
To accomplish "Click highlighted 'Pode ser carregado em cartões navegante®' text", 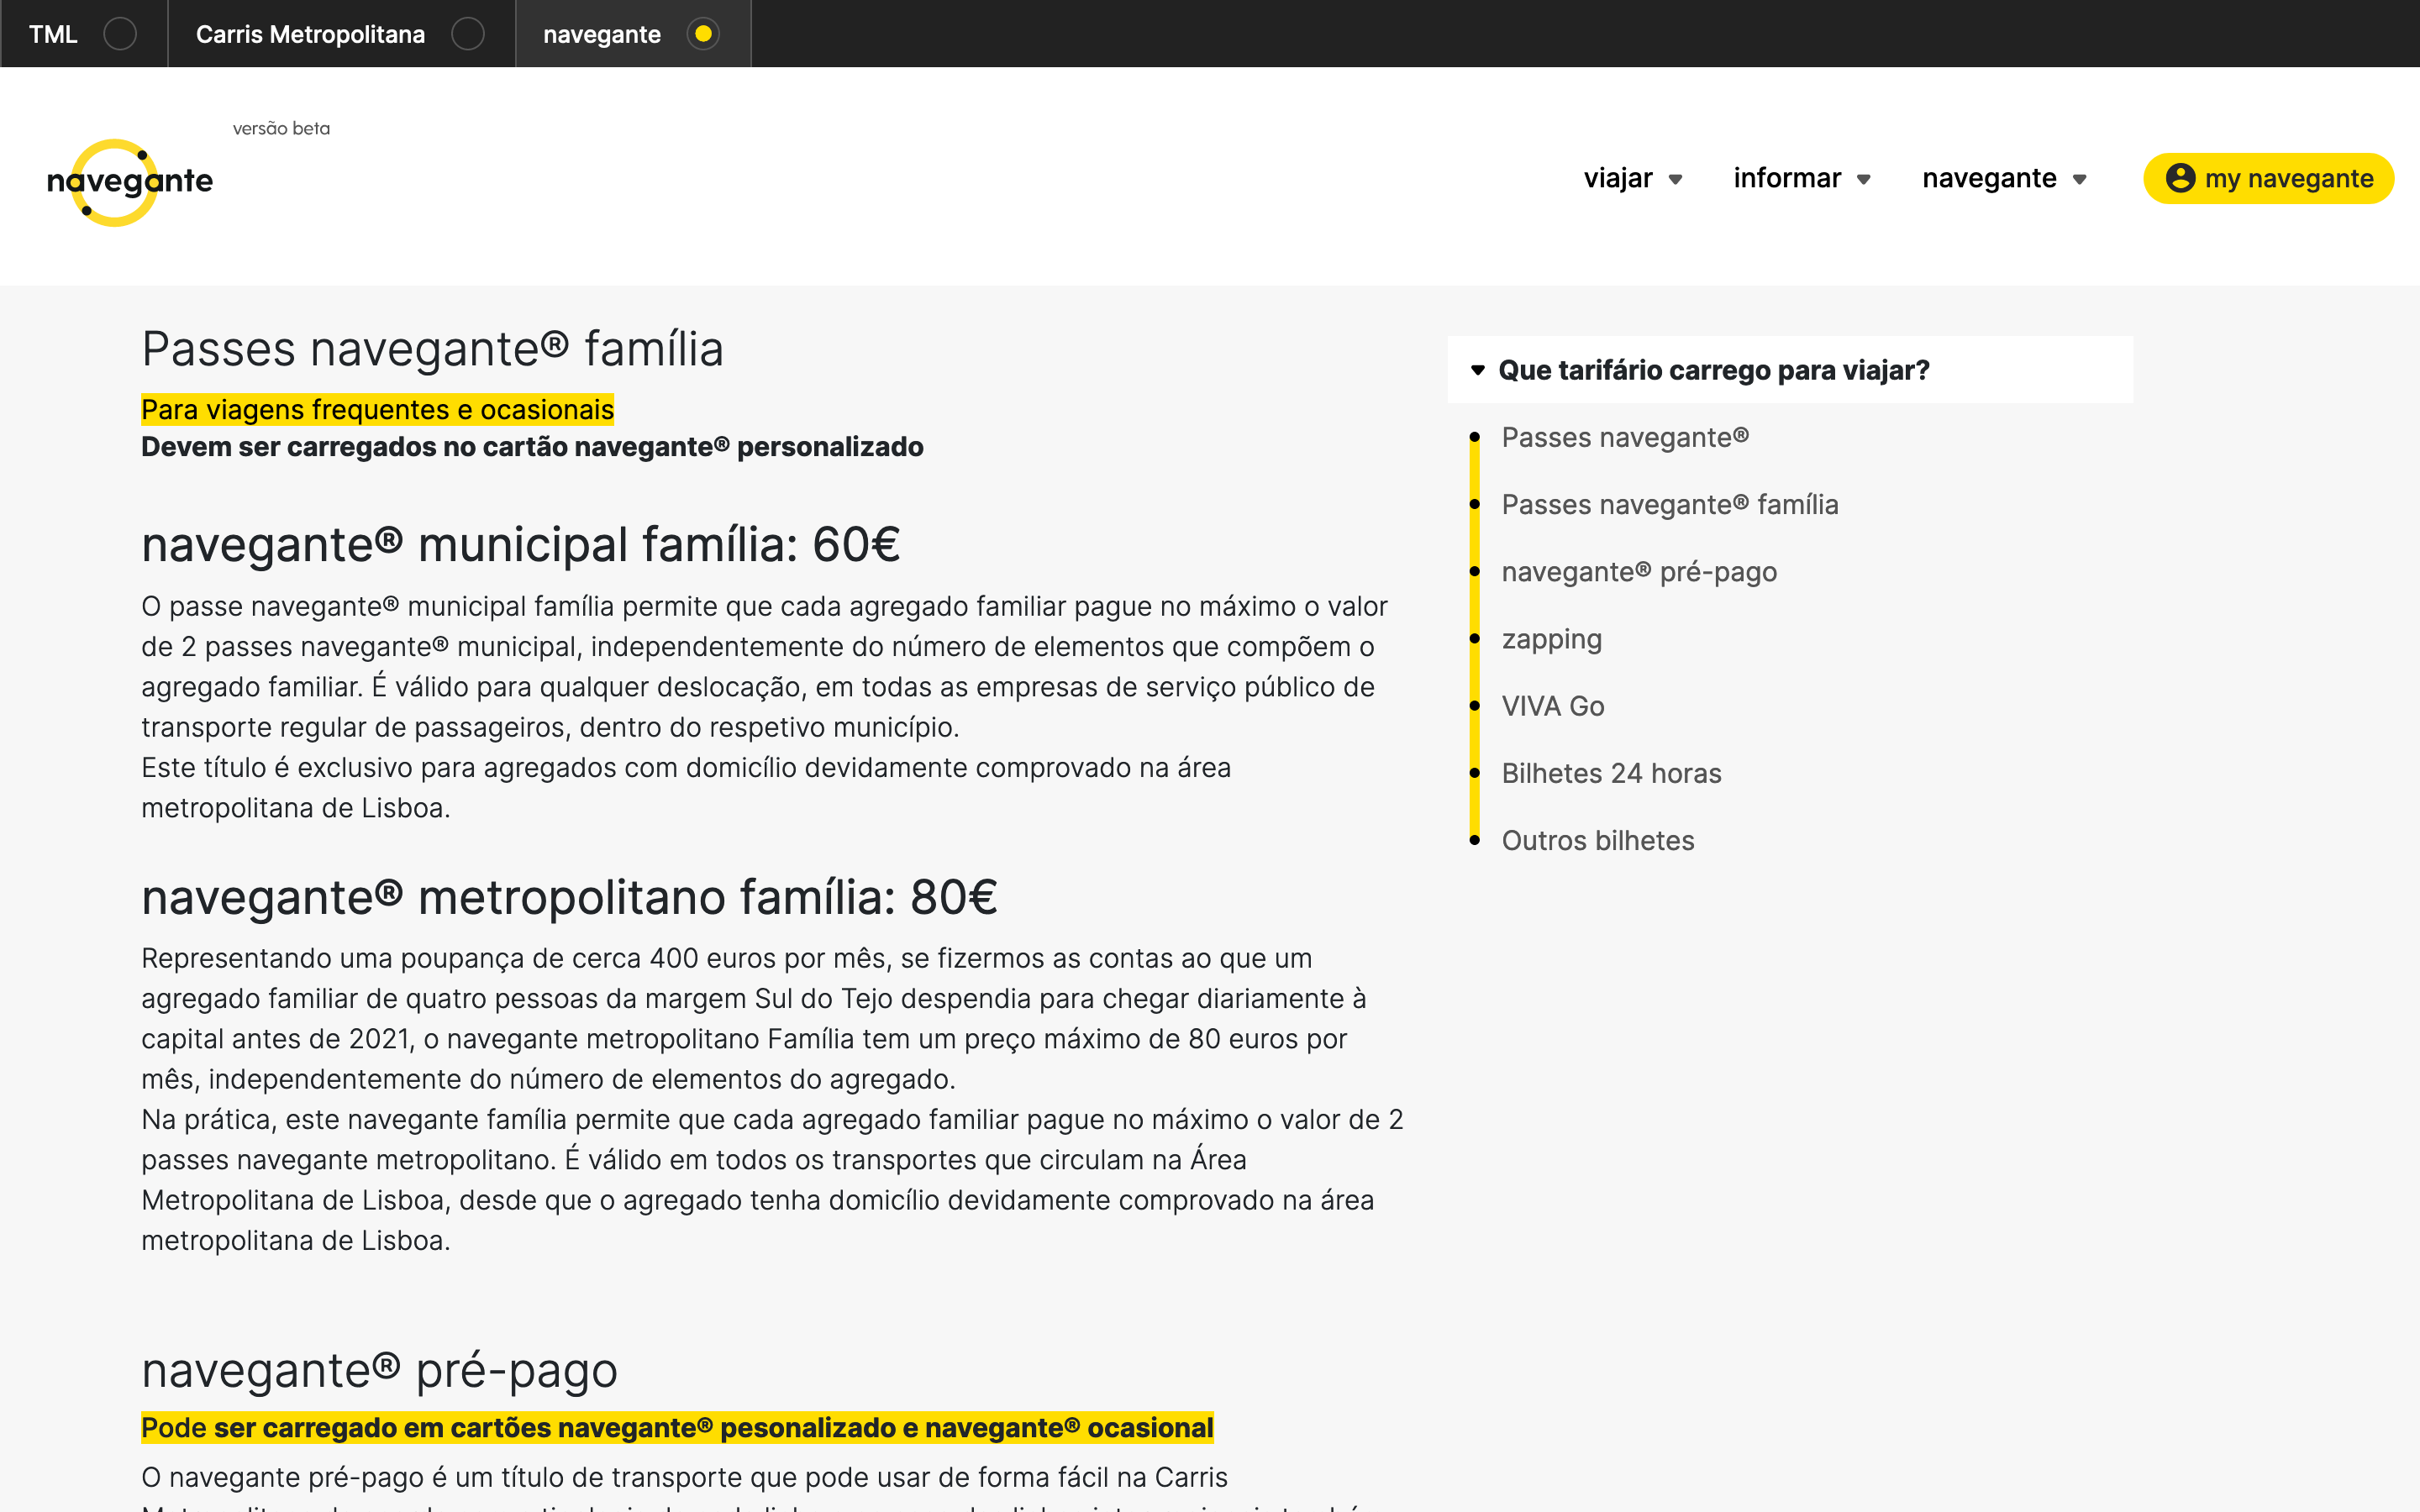I will pos(677,1428).
